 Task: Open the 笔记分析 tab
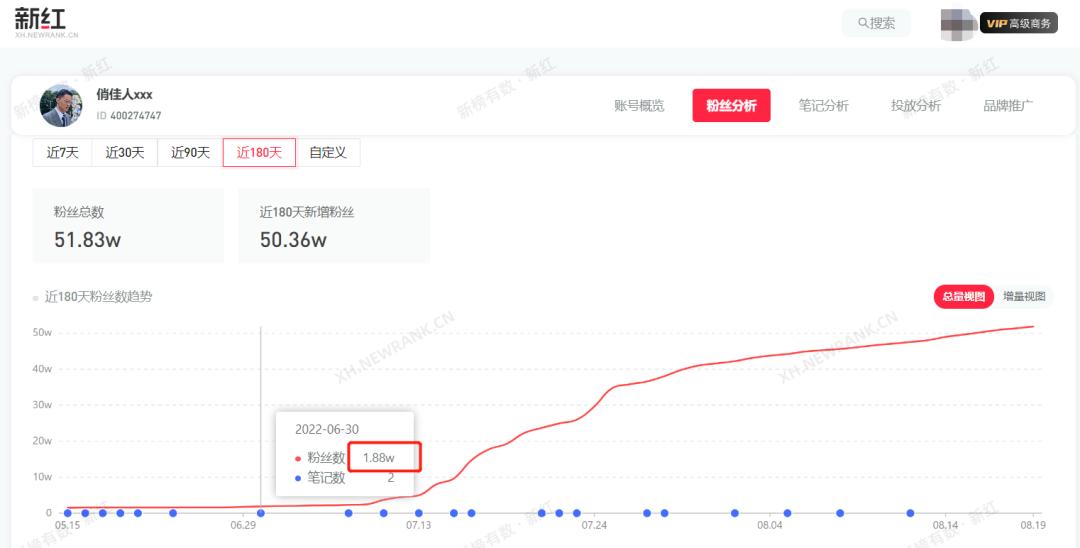(823, 105)
